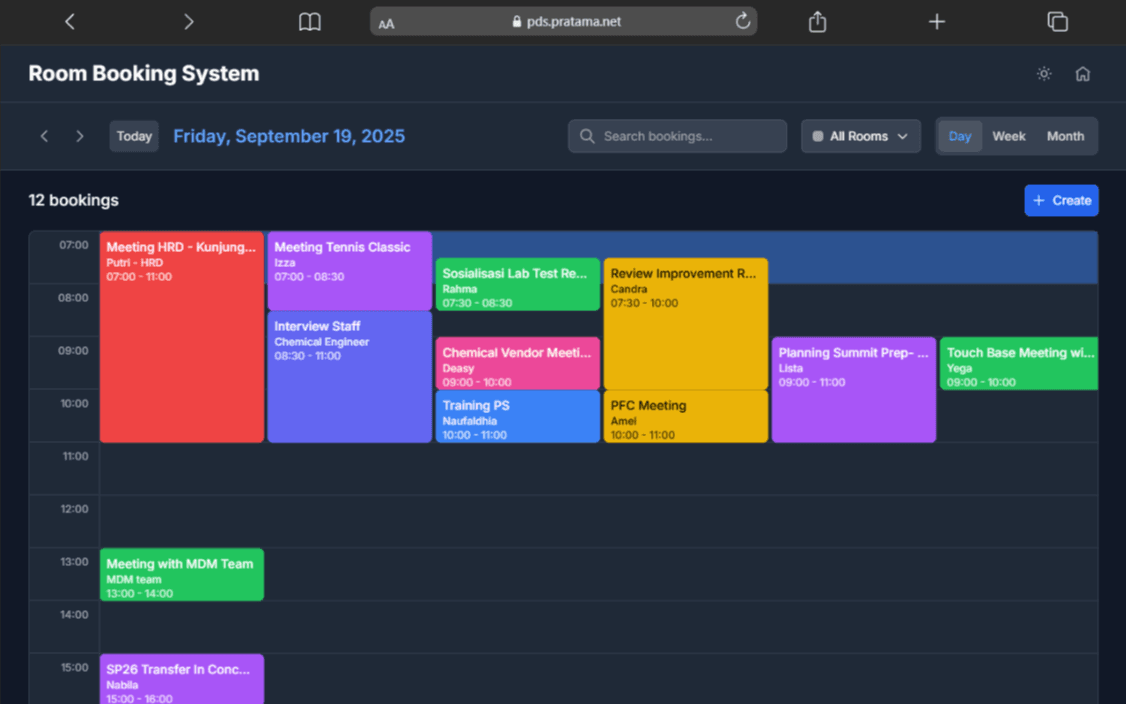Show all Safari tabs overview icon
This screenshot has width=1126, height=704.
click(x=1057, y=22)
